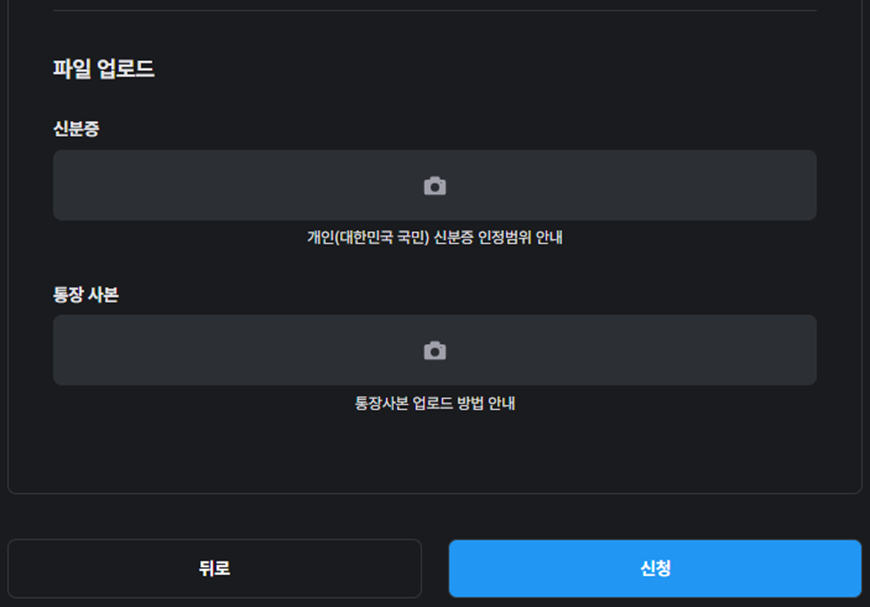The image size is (870, 607).
Task: Click the 파일 업로드 title text
Action: tap(103, 69)
